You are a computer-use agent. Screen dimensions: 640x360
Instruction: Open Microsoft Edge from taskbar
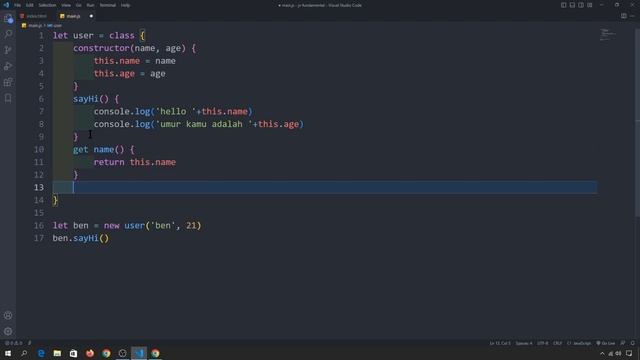pos(41,353)
